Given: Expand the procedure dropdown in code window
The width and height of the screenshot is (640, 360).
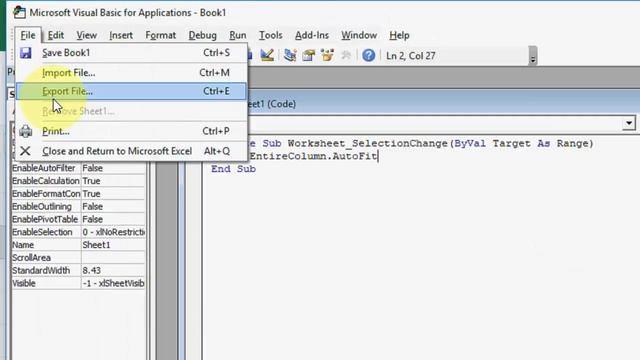Looking at the screenshot, I should point(629,123).
